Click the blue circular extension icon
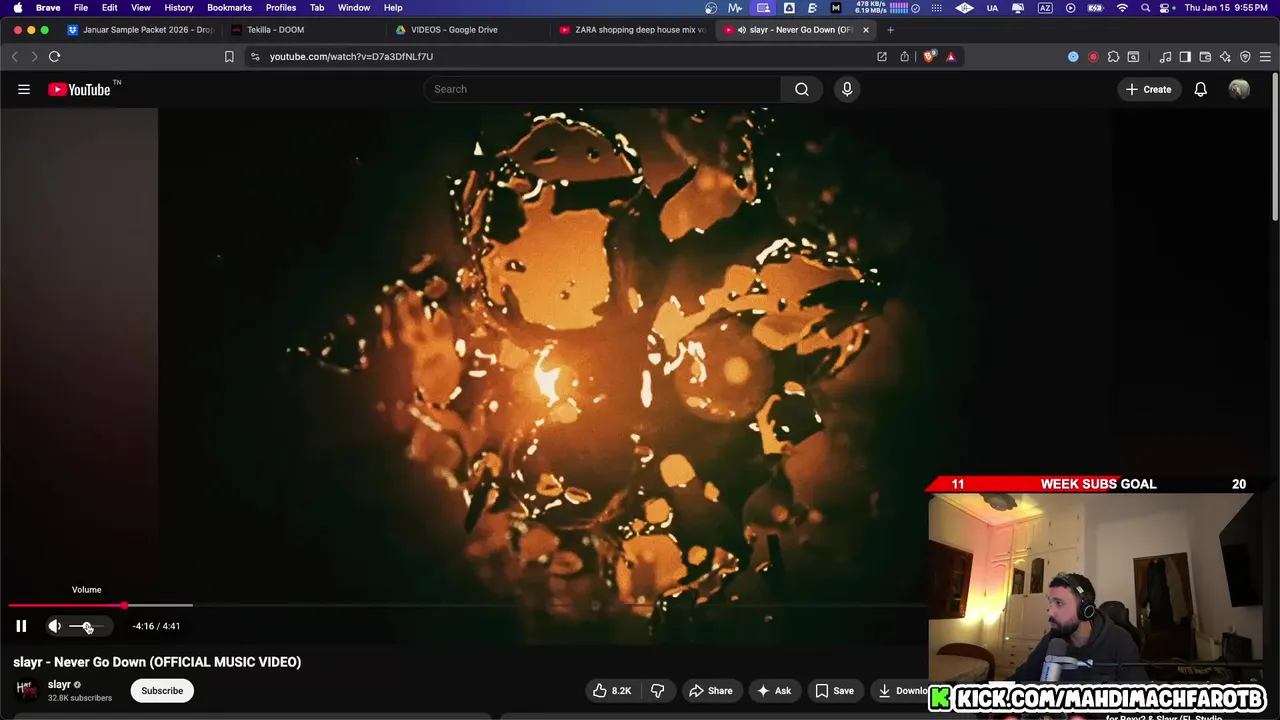1280x720 pixels. pyautogui.click(x=1073, y=57)
